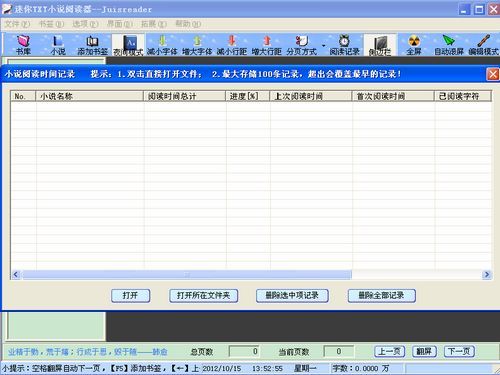This screenshot has width=500, height=375.
Task: Click 减小行距 to reduce line spacing
Action: tap(232, 45)
